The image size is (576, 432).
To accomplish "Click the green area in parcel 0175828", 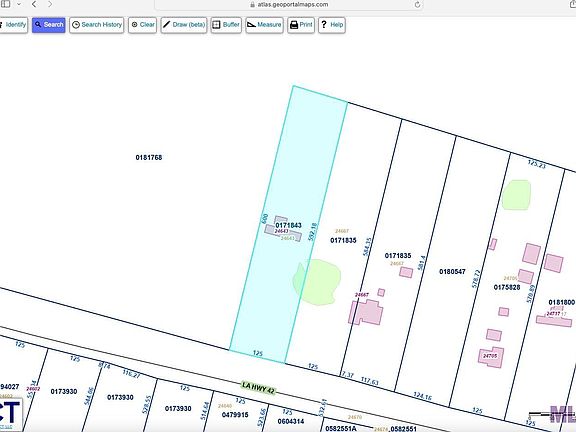I will pos(516,195).
